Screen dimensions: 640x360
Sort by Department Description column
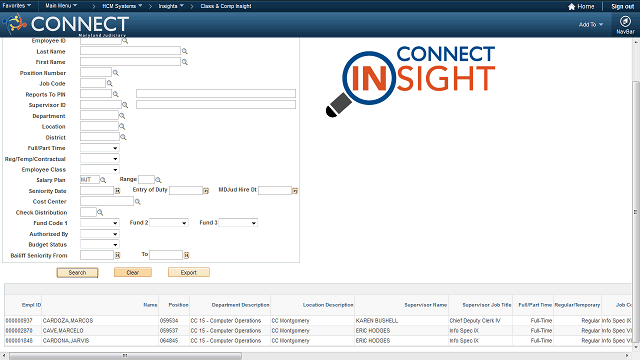(240, 305)
